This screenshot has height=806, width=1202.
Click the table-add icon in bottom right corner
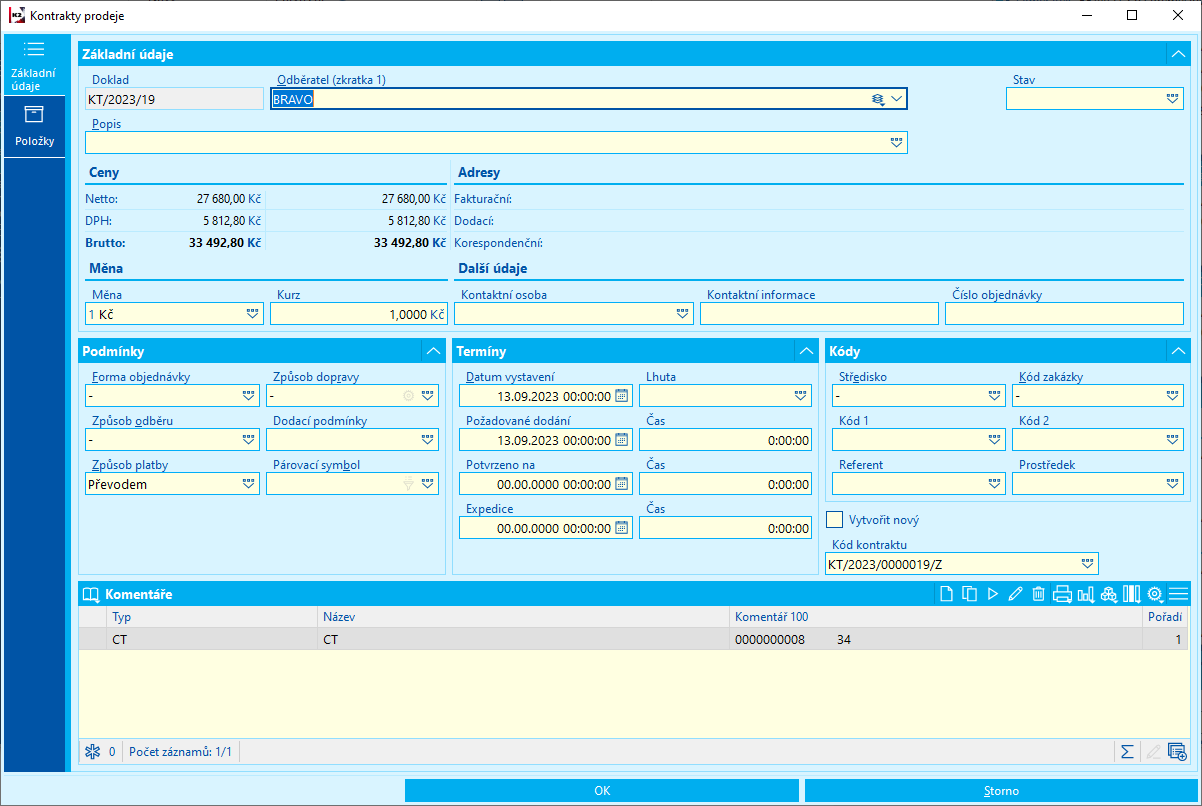pyautogui.click(x=1176, y=751)
